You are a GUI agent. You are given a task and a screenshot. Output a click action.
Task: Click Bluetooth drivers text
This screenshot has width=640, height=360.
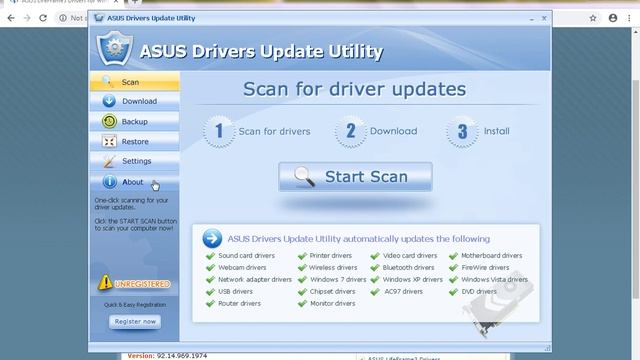(408, 267)
